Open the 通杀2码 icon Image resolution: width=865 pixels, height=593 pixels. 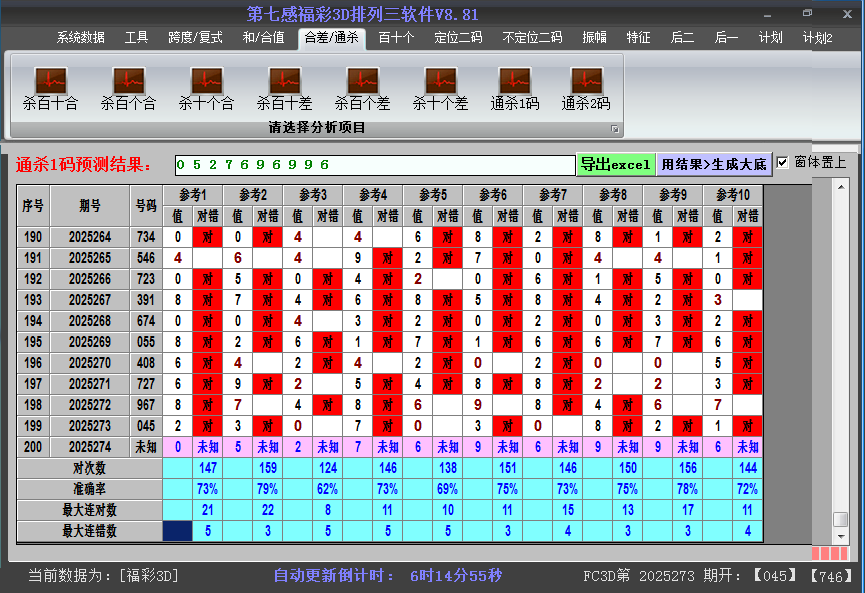[586, 81]
